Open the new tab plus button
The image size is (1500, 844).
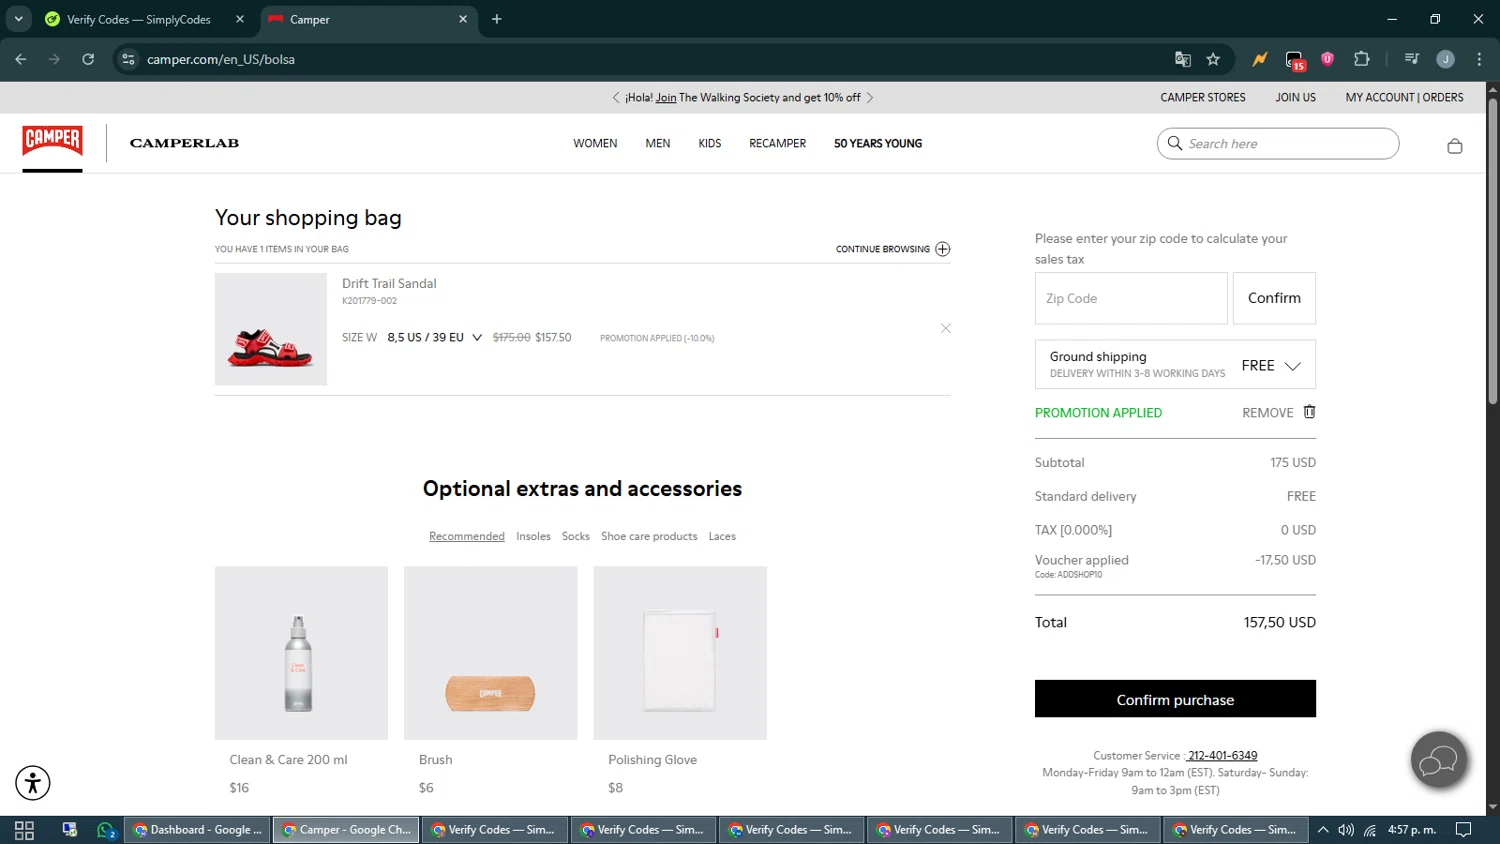[x=497, y=19]
